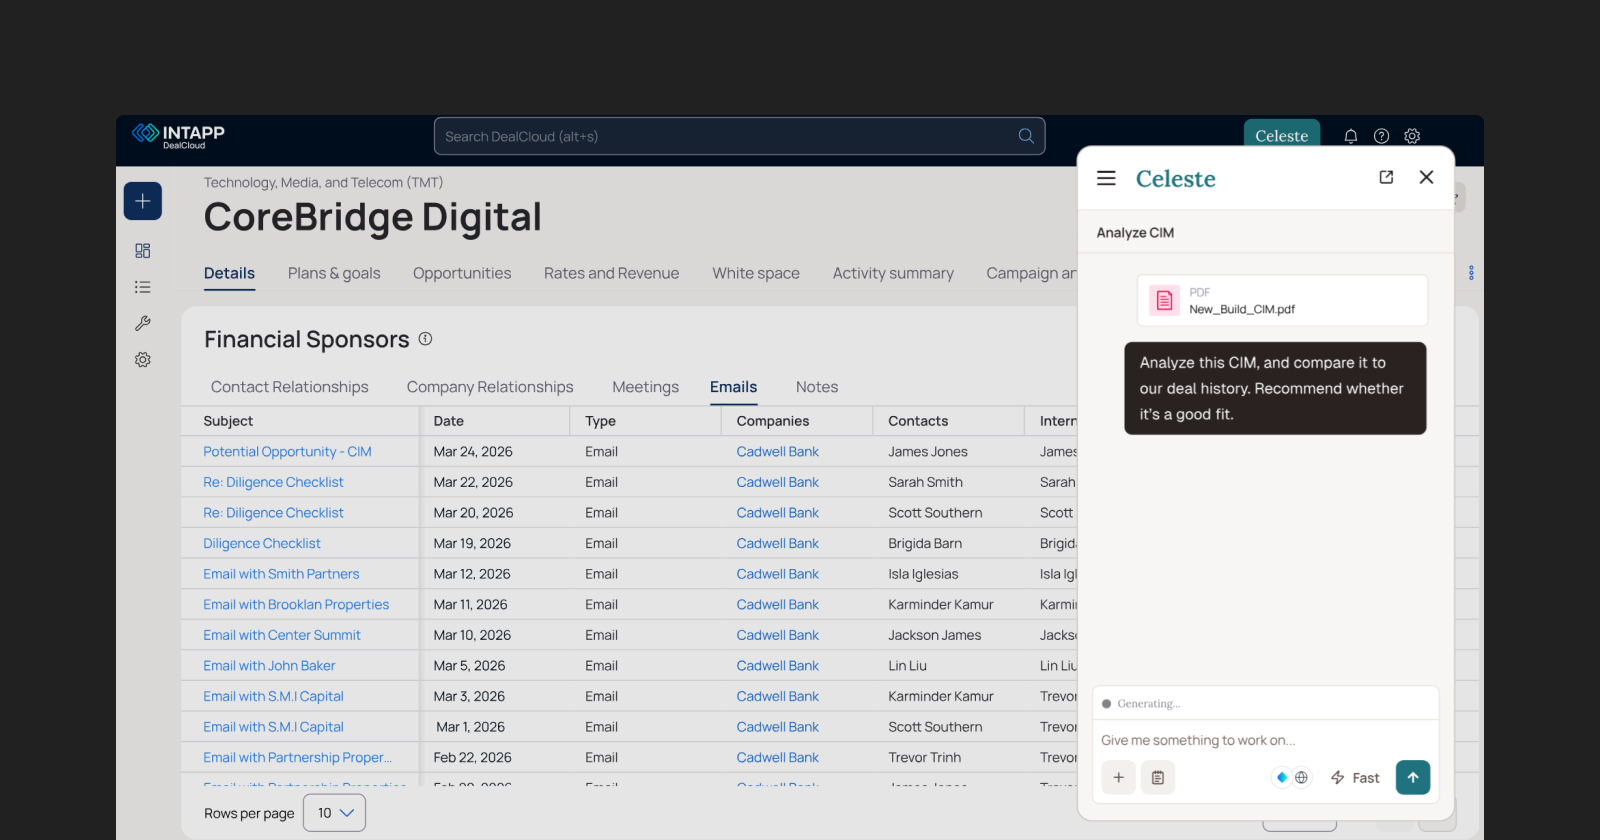Viewport: 1600px width, 840px height.
Task: Click the search magnifier icon
Action: [1026, 136]
